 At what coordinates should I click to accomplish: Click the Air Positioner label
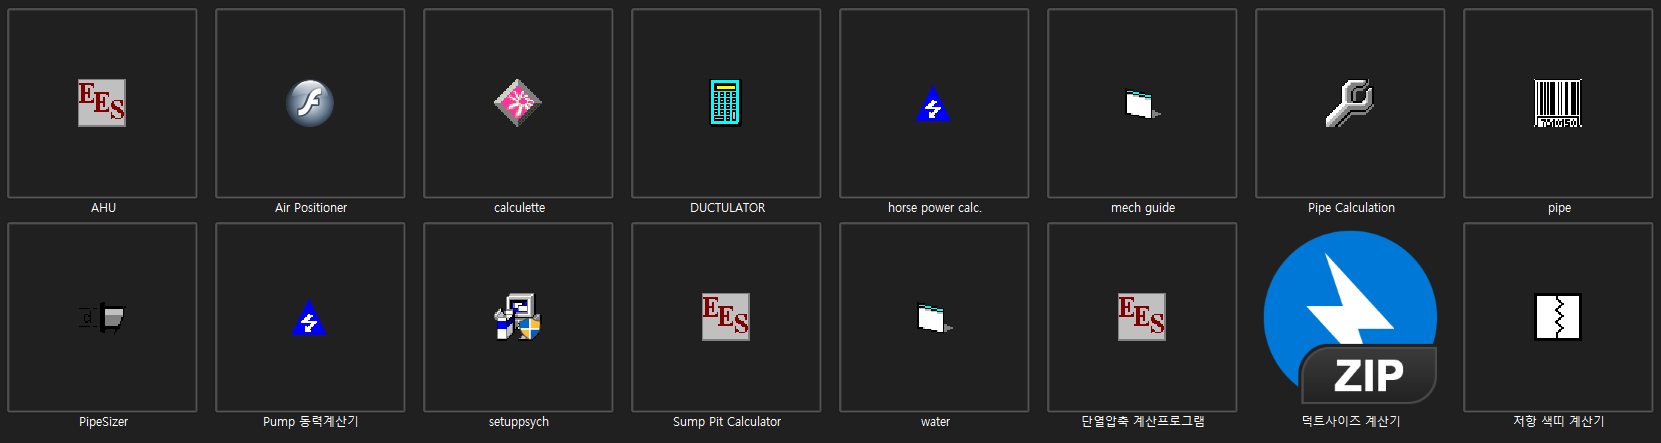[x=311, y=208]
